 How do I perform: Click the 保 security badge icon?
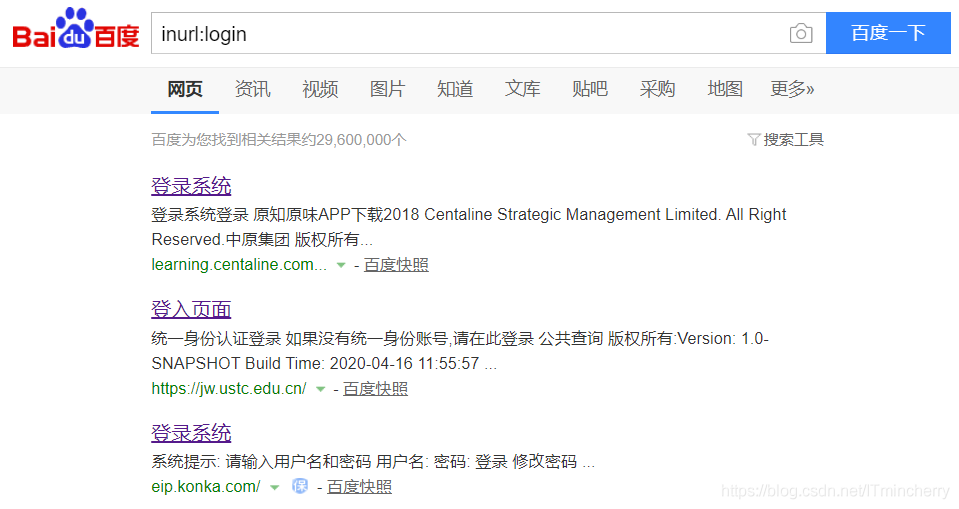pos(300,486)
